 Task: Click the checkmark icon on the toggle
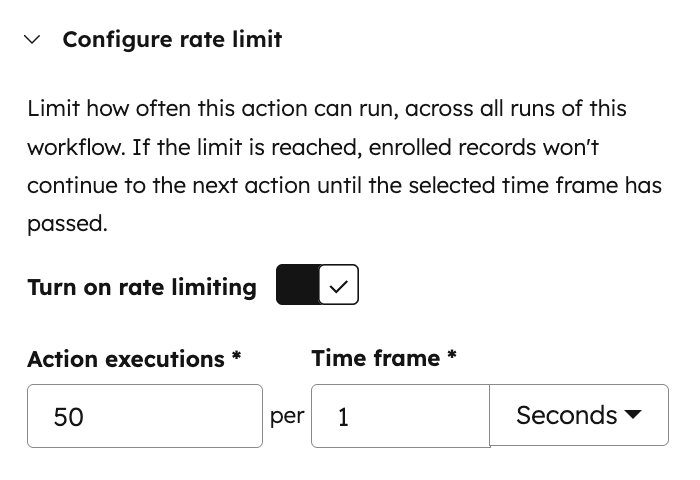coord(338,286)
